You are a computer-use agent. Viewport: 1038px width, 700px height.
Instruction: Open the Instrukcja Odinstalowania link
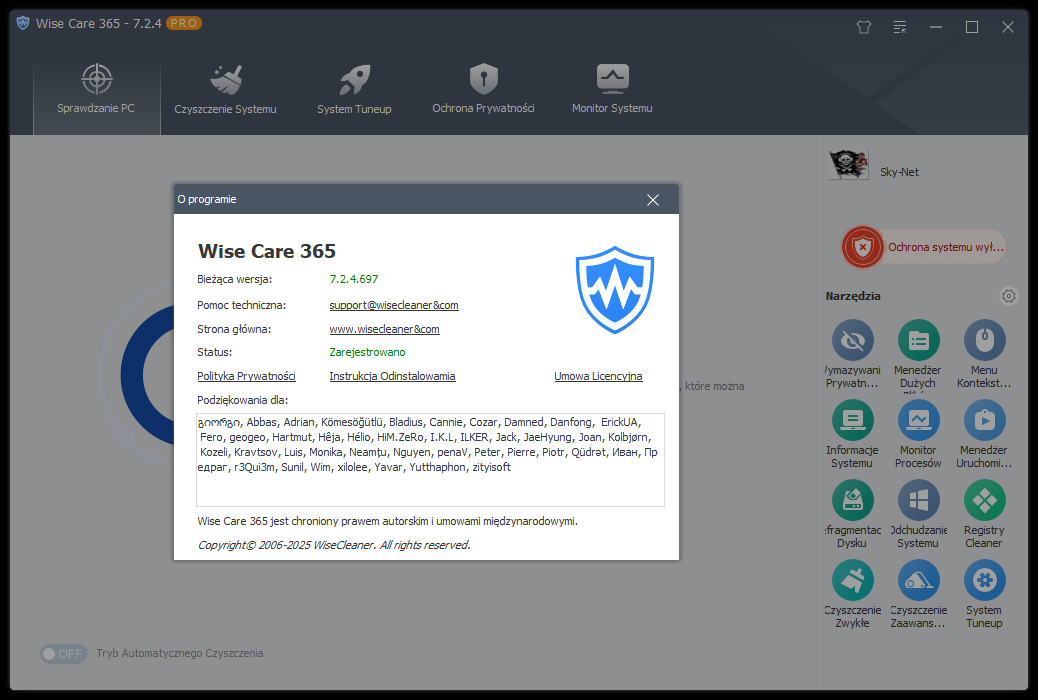[393, 376]
